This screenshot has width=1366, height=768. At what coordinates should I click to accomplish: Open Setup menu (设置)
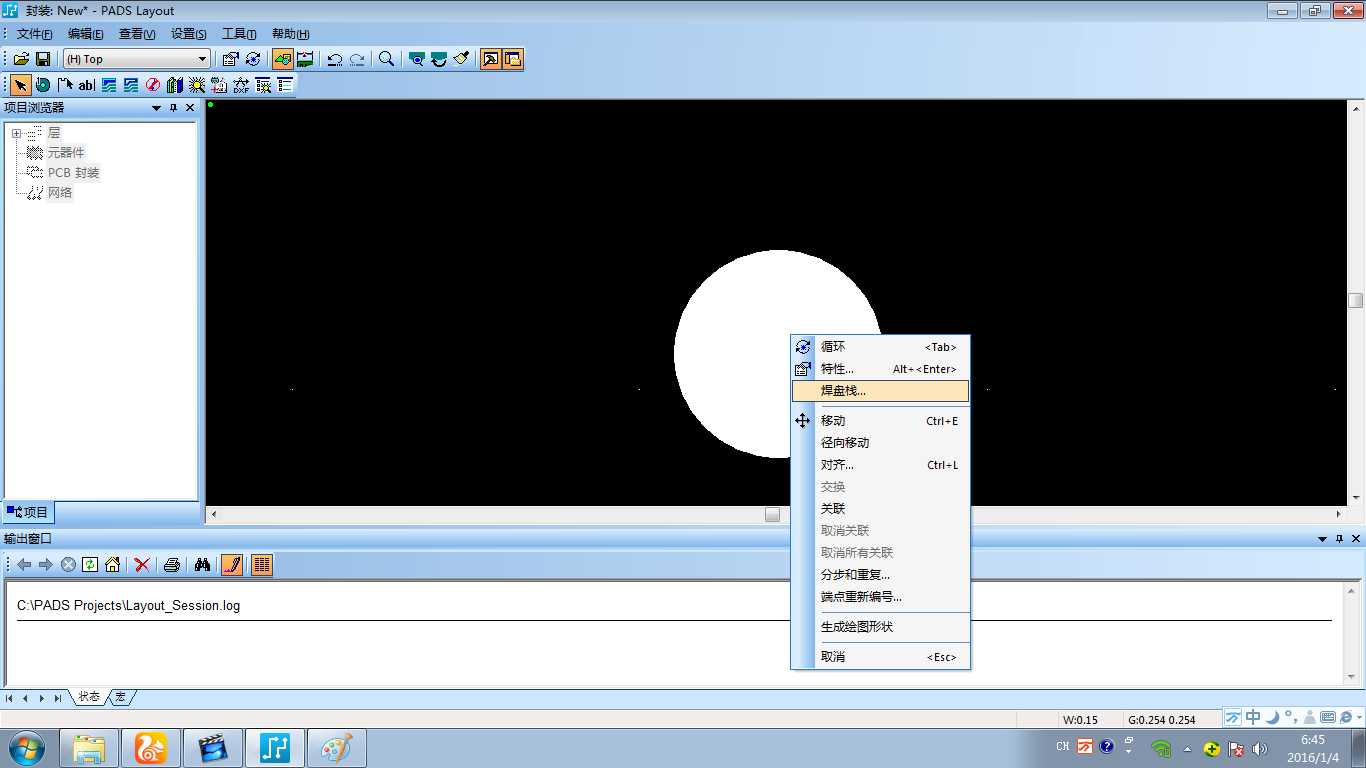(x=188, y=34)
